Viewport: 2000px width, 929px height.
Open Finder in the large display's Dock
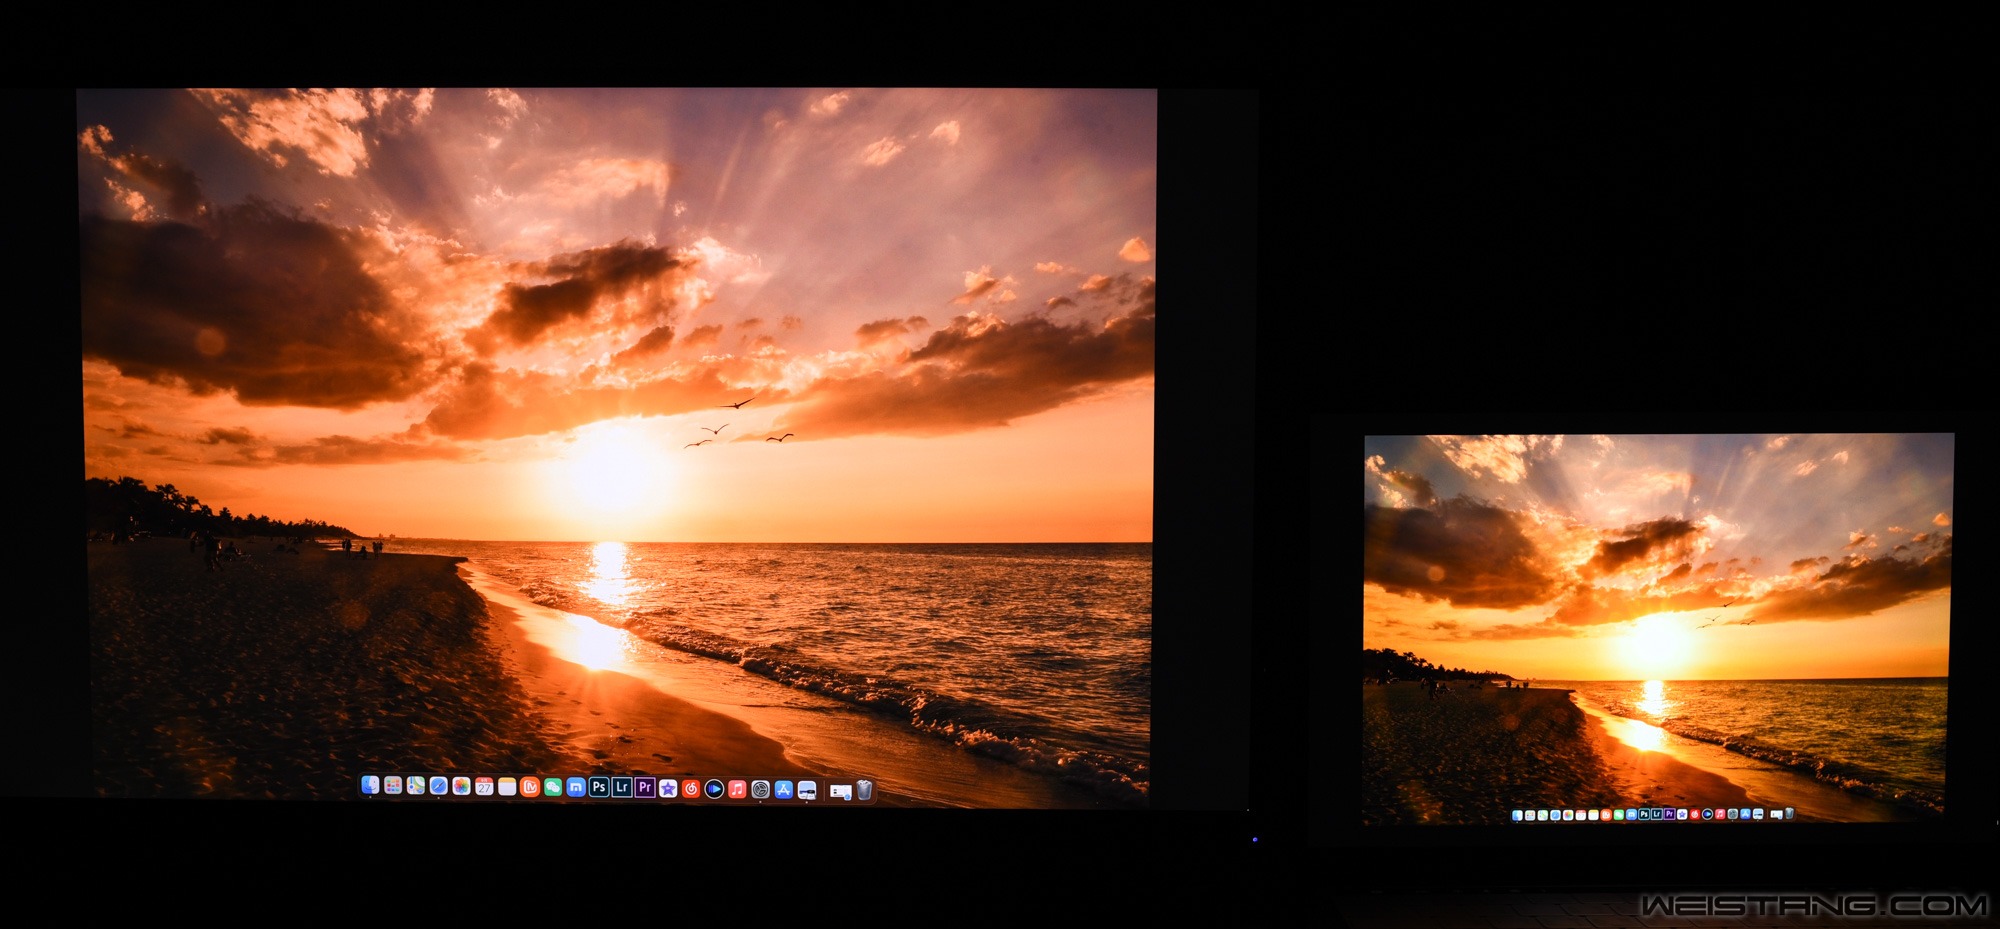coord(370,786)
